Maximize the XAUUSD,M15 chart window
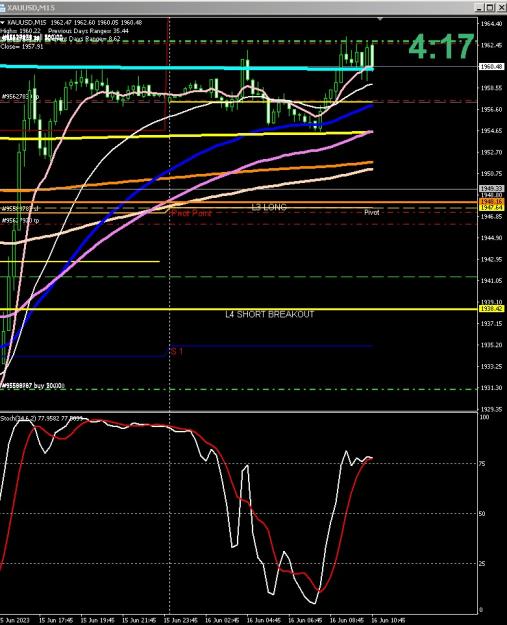 point(490,8)
